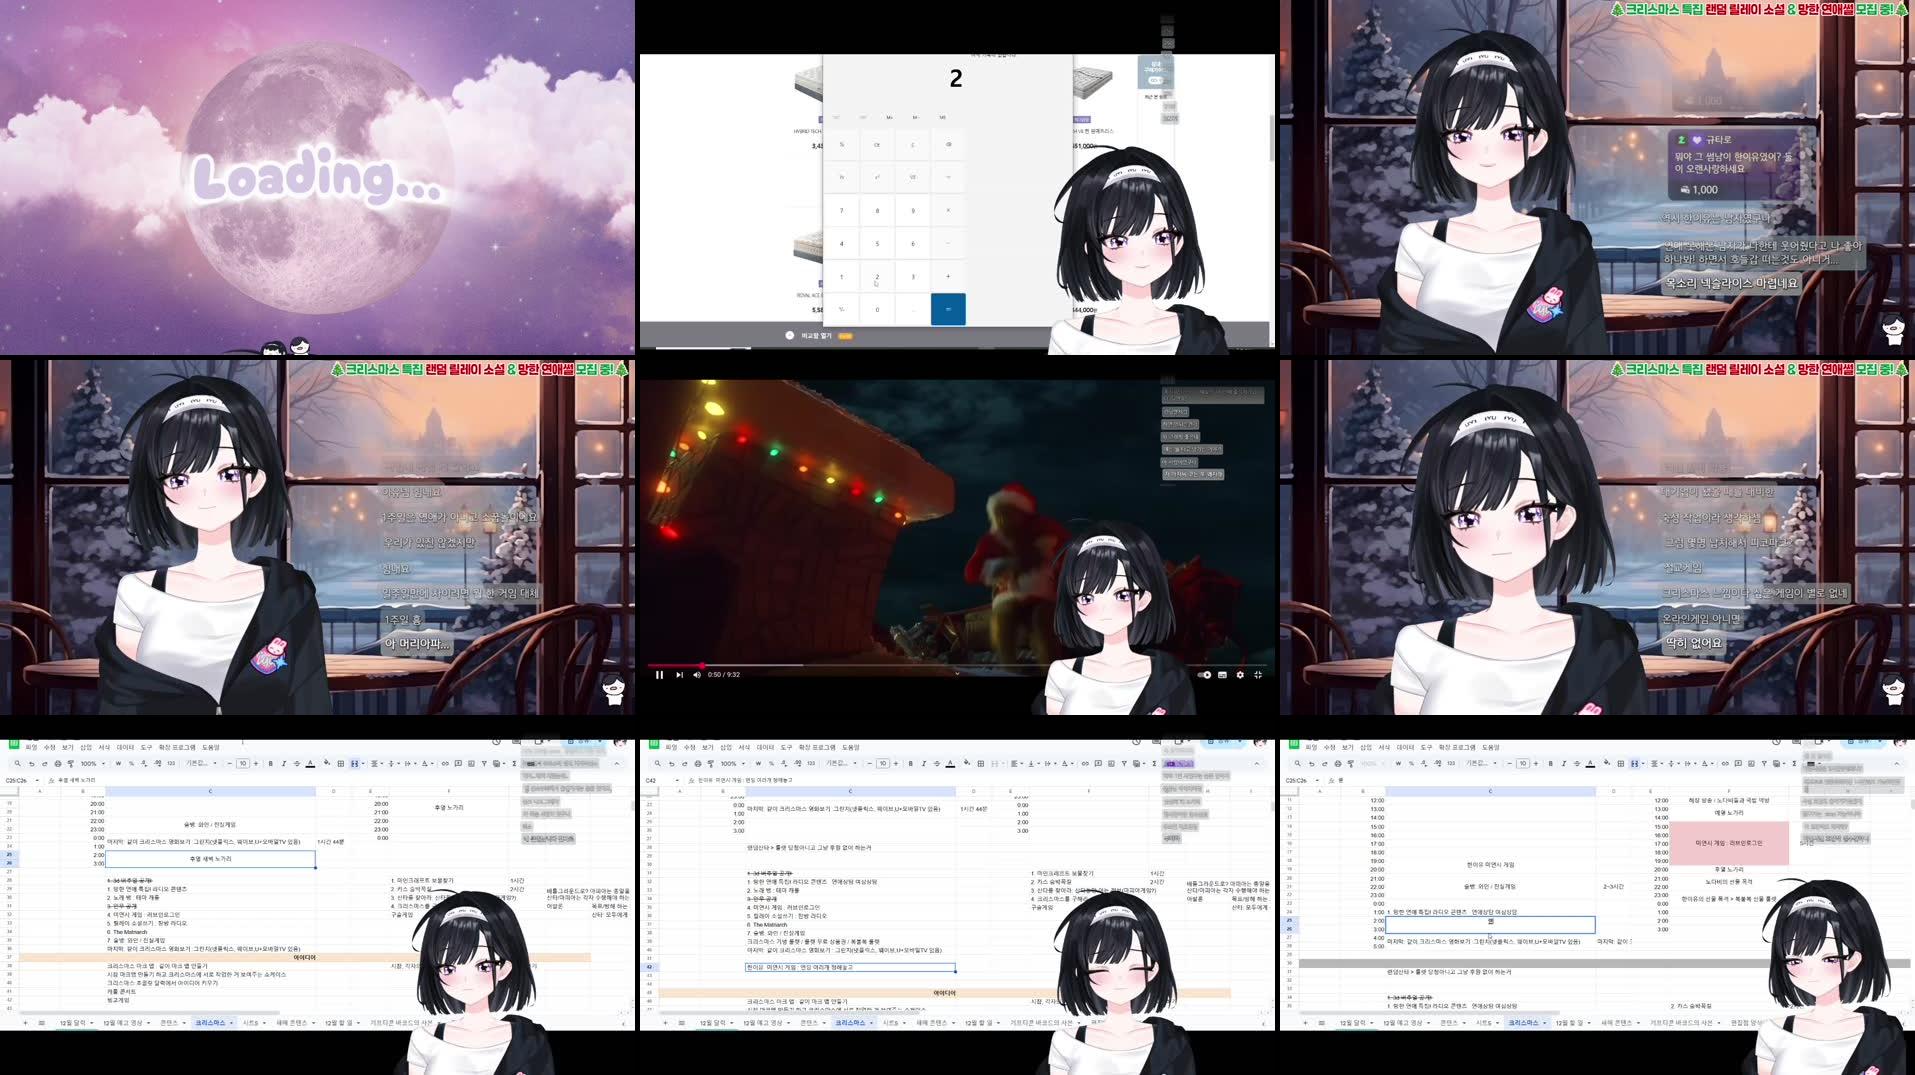Viewport: 1915px width, 1075px height.
Task: Open 데이터 menu in bottom-left spreadsheet
Action: (125, 747)
